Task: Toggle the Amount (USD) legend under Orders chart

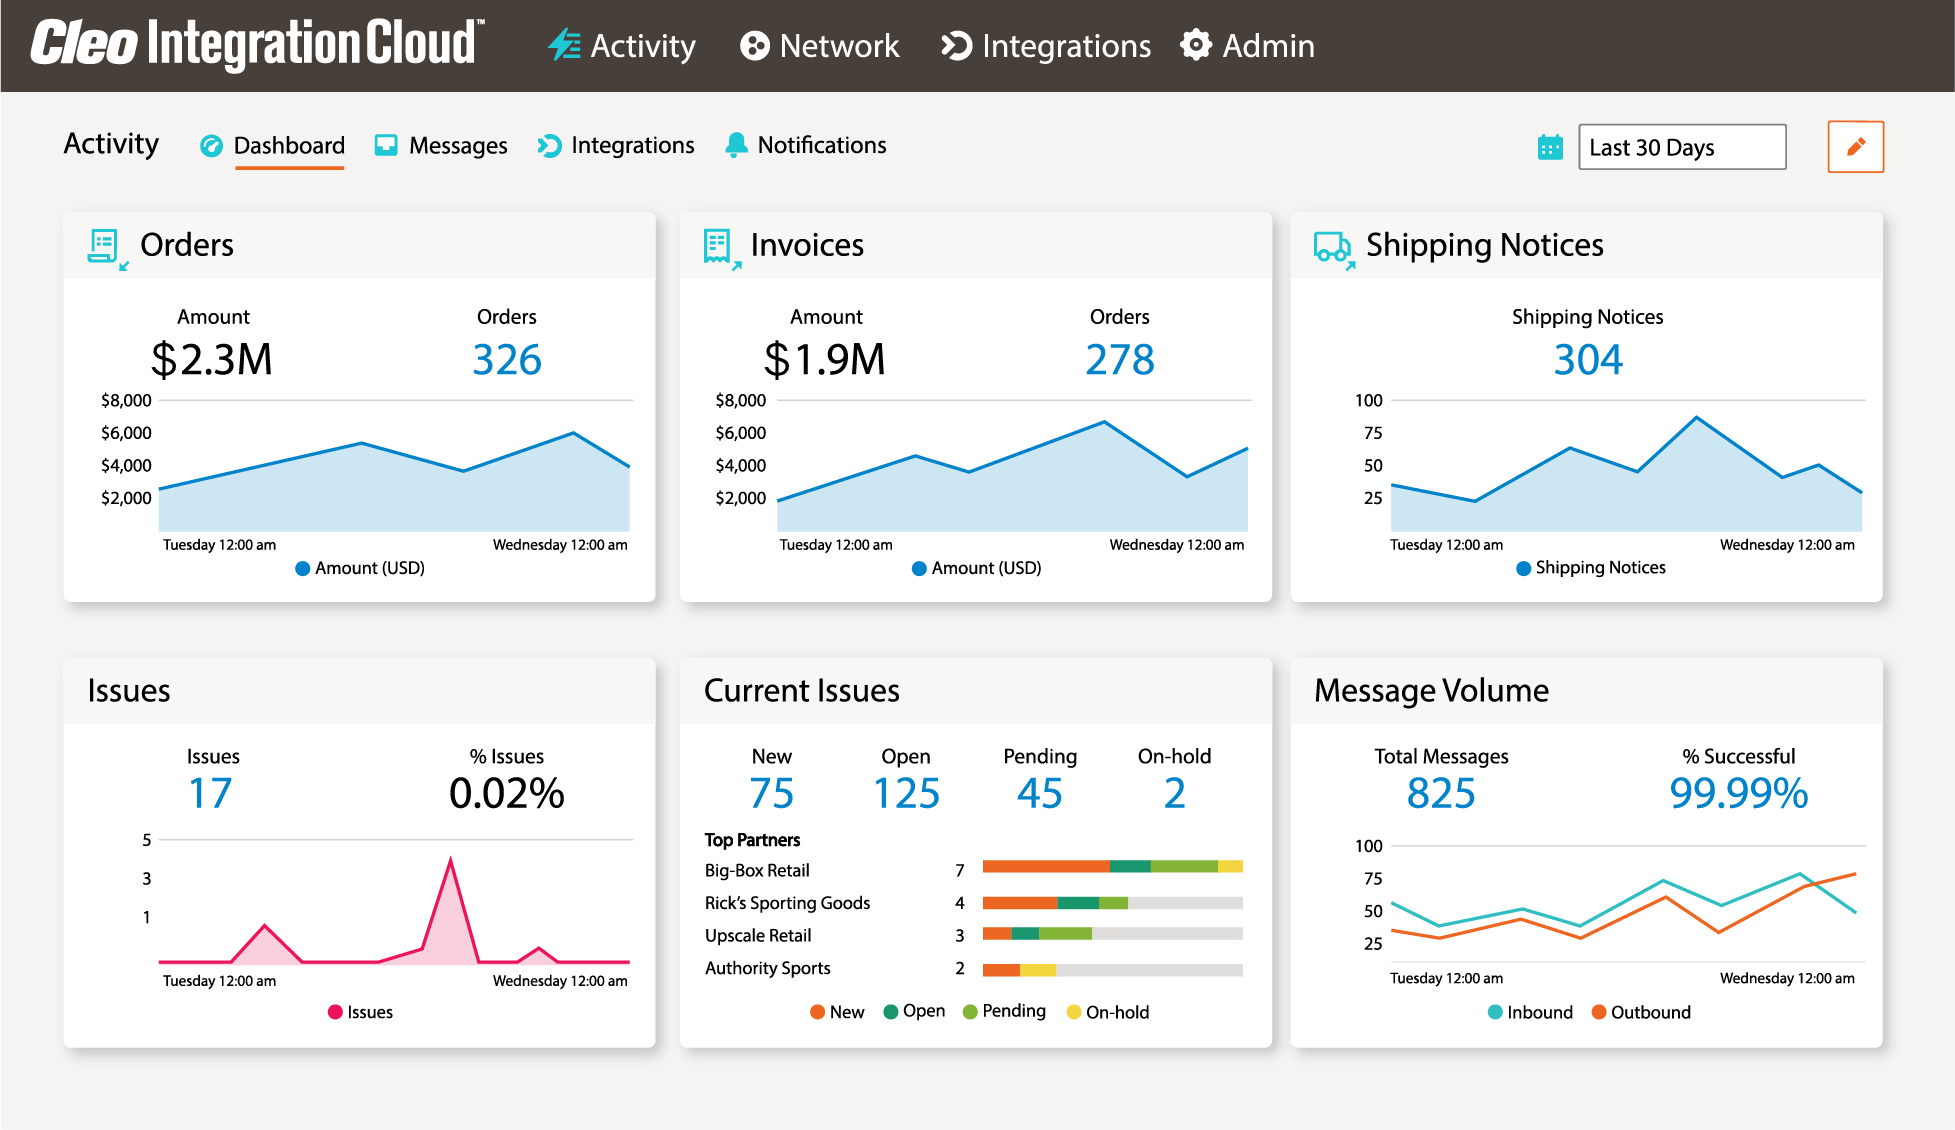Action: pos(358,567)
